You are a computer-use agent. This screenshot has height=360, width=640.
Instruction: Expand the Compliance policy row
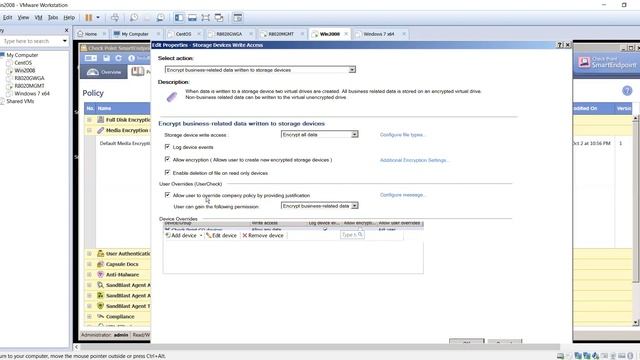coord(89,316)
